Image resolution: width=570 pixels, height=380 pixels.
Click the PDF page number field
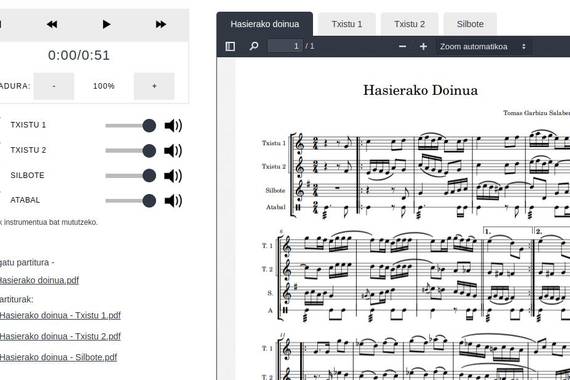[285, 46]
